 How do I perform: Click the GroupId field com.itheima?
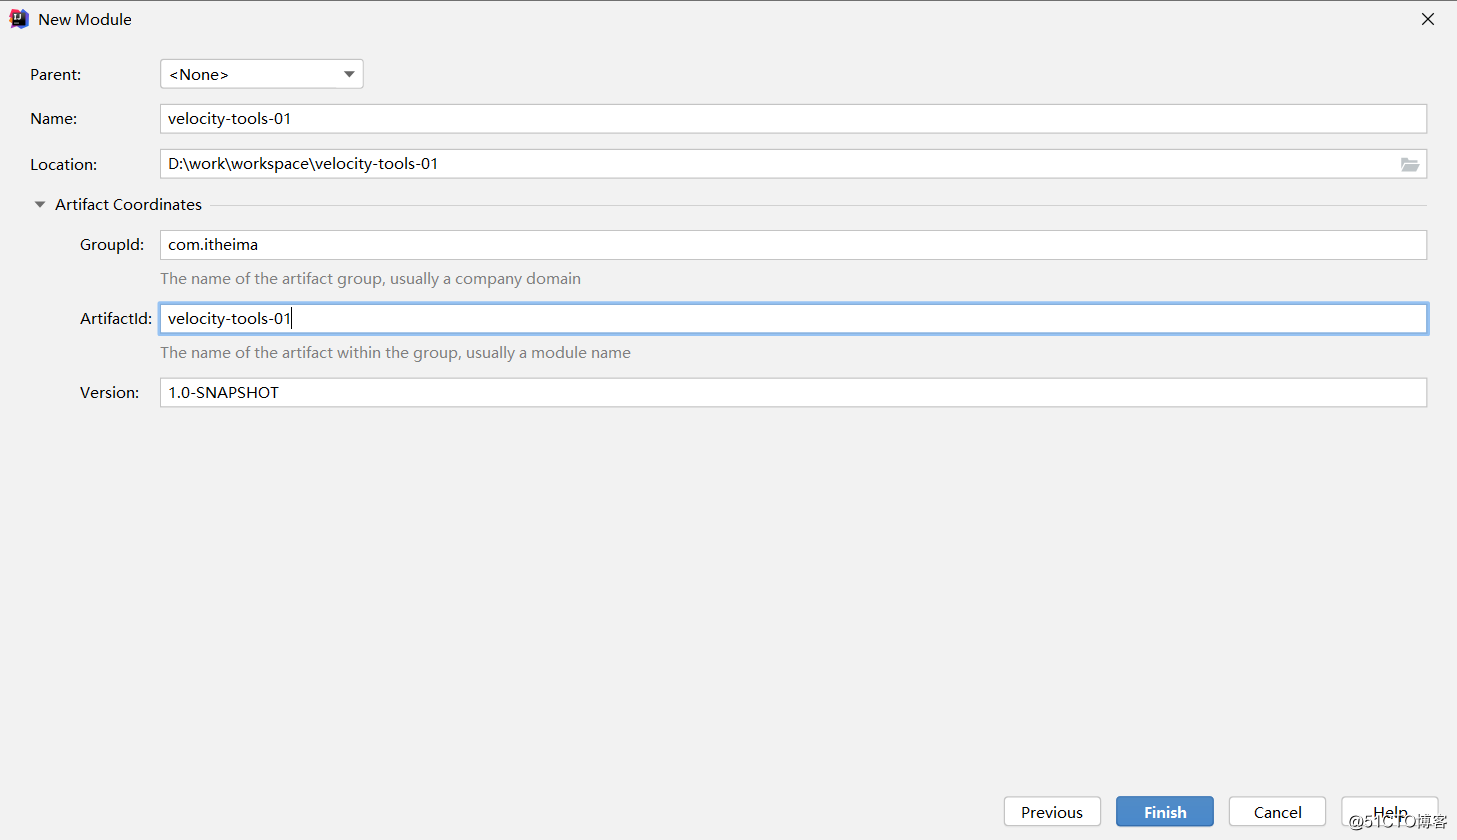coord(793,245)
